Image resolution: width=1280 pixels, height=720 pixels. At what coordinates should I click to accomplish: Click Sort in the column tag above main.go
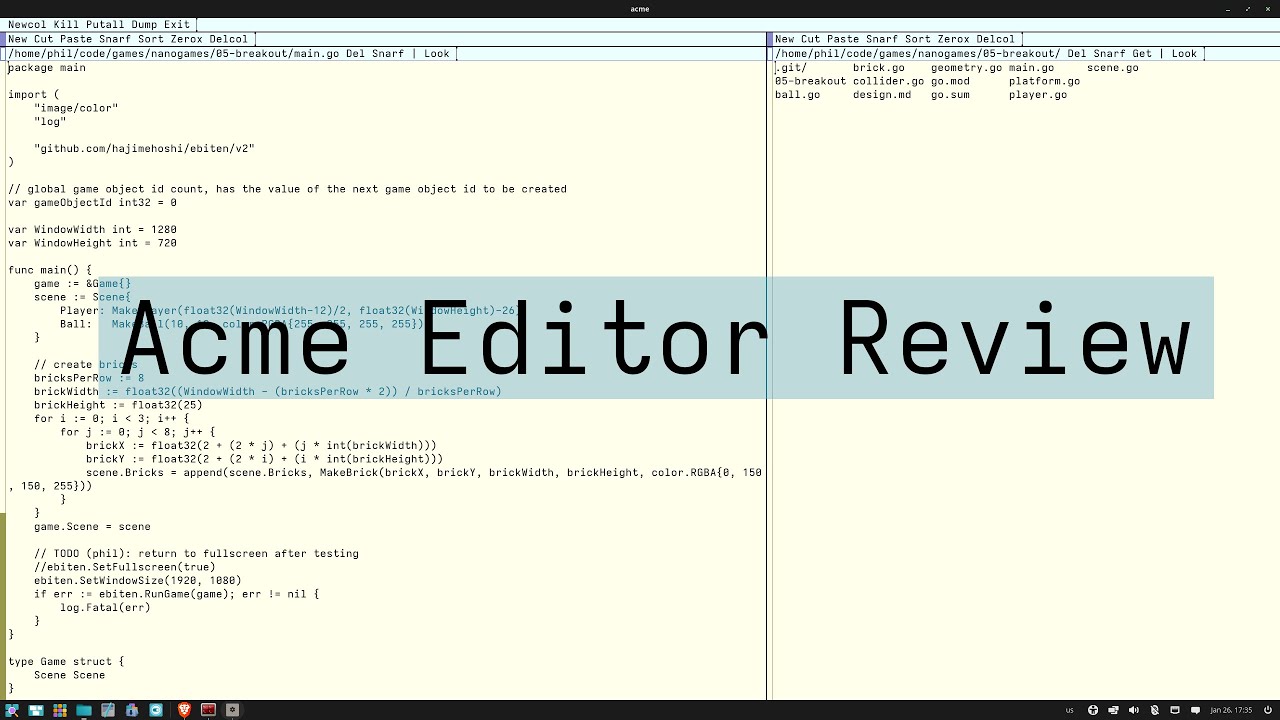(x=150, y=39)
